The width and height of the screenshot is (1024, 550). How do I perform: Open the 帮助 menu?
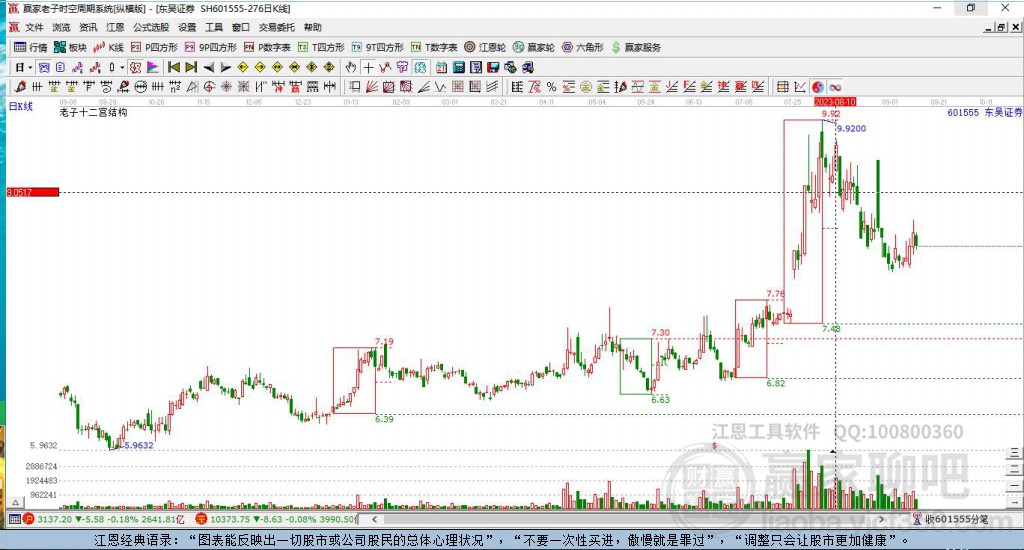point(313,27)
